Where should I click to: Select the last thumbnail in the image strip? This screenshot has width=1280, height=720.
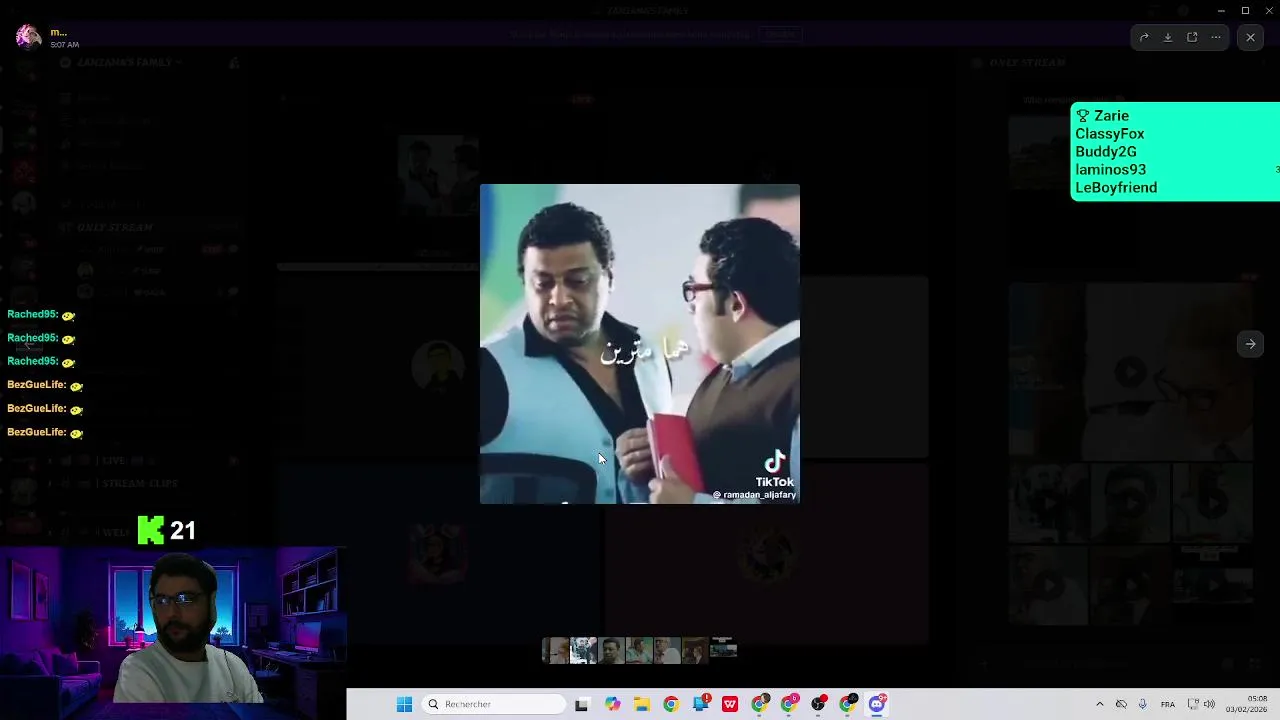[723, 651]
